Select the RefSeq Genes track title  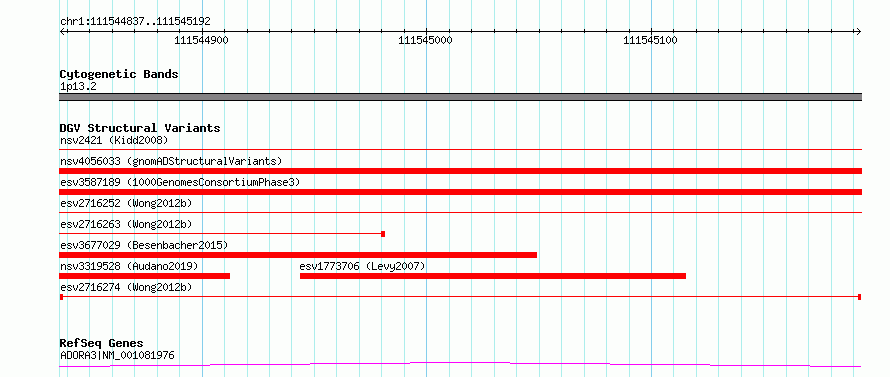click(101, 344)
